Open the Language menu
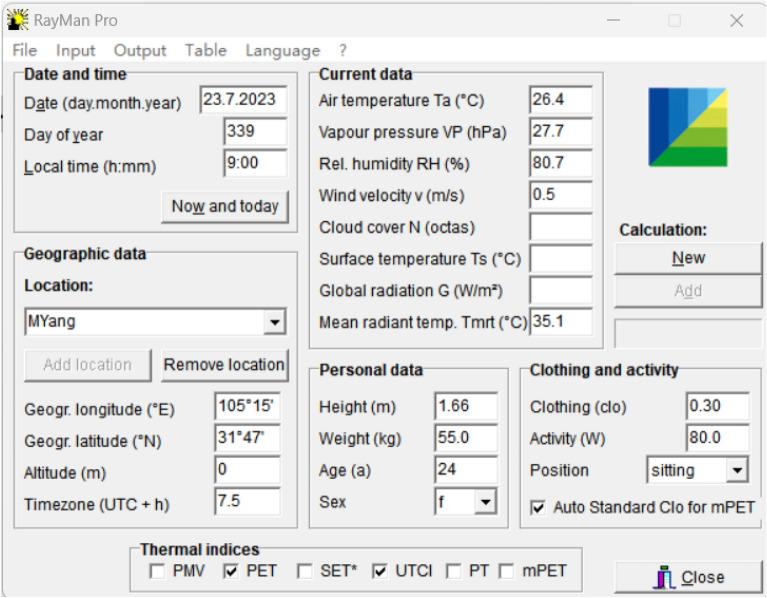767x598 pixels. pyautogui.click(x=283, y=50)
